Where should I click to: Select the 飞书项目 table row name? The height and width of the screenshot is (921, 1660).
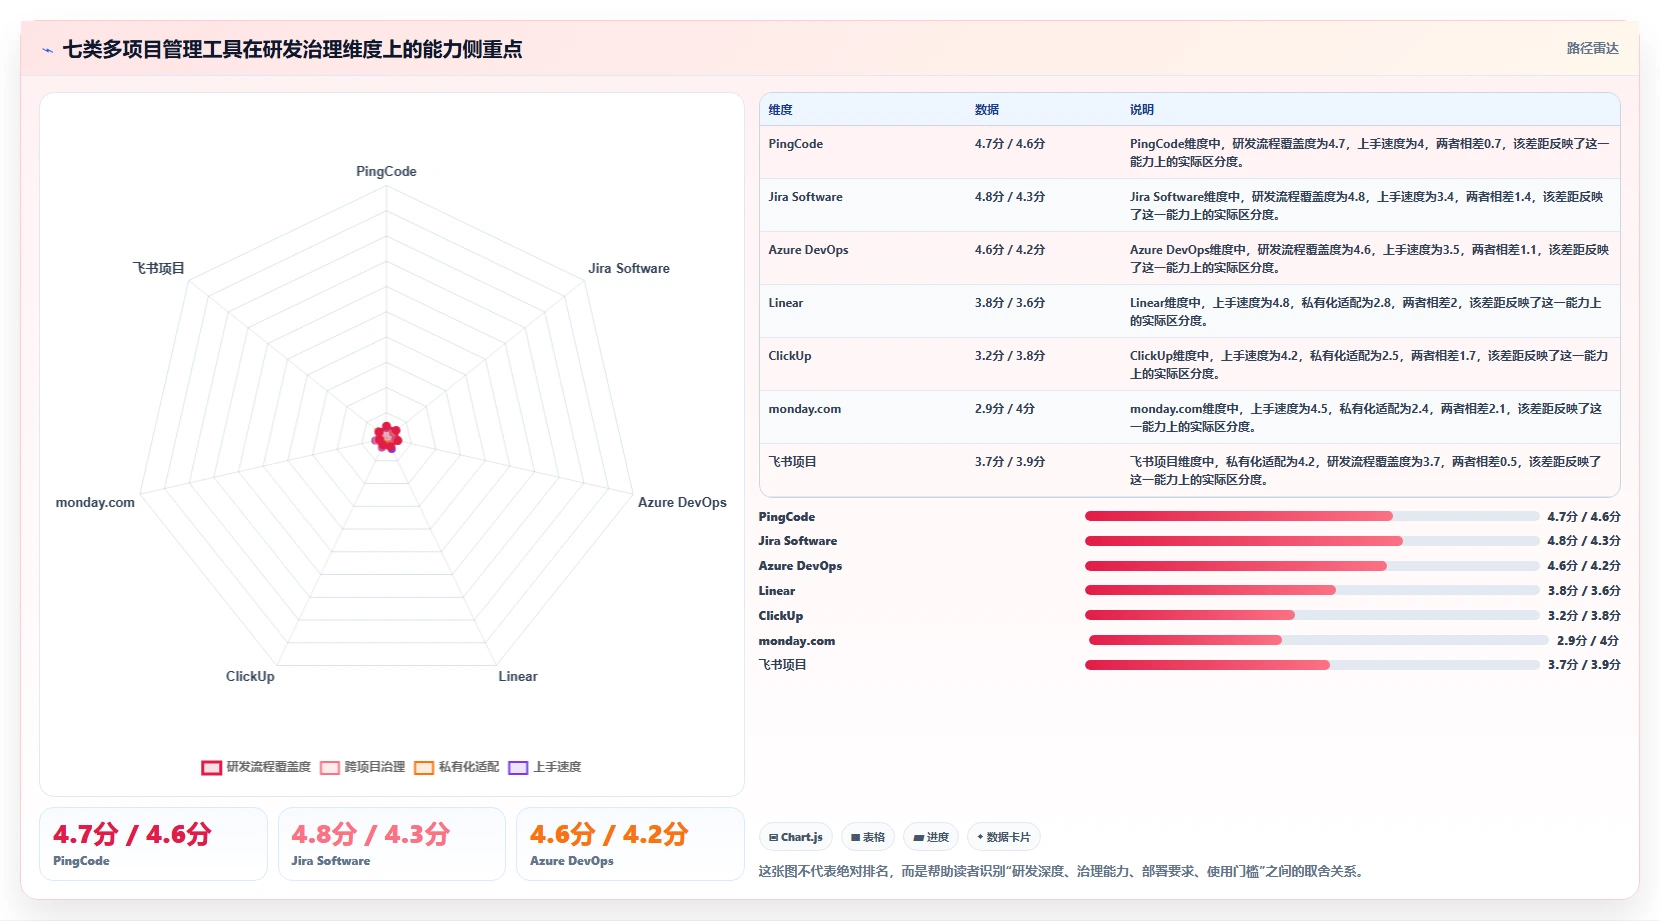click(x=792, y=462)
